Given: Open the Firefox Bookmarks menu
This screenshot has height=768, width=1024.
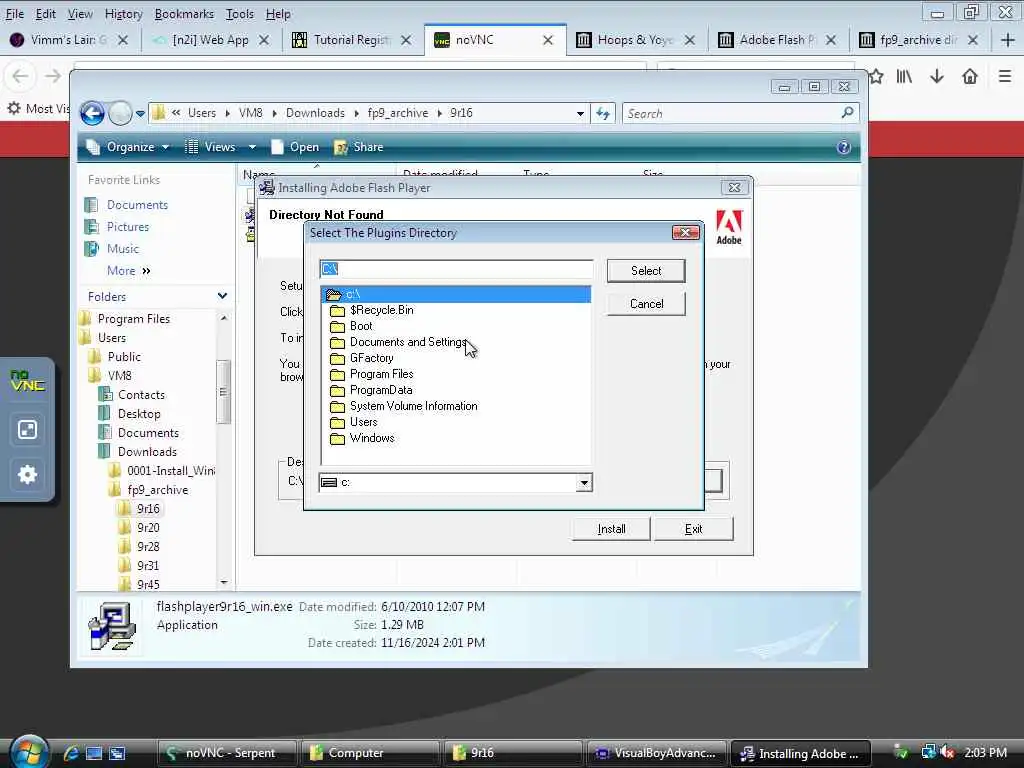Looking at the screenshot, I should pos(184,14).
